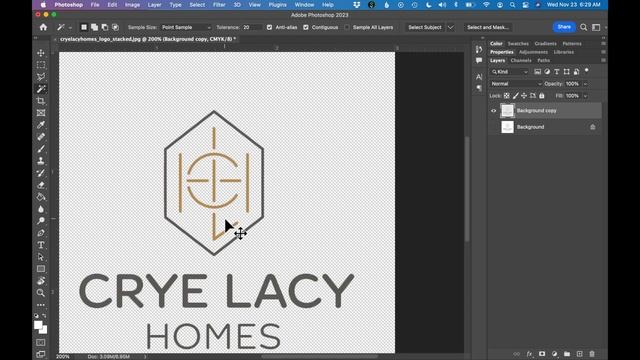Open the Color panel menu
The image size is (640, 360).
[603, 44]
